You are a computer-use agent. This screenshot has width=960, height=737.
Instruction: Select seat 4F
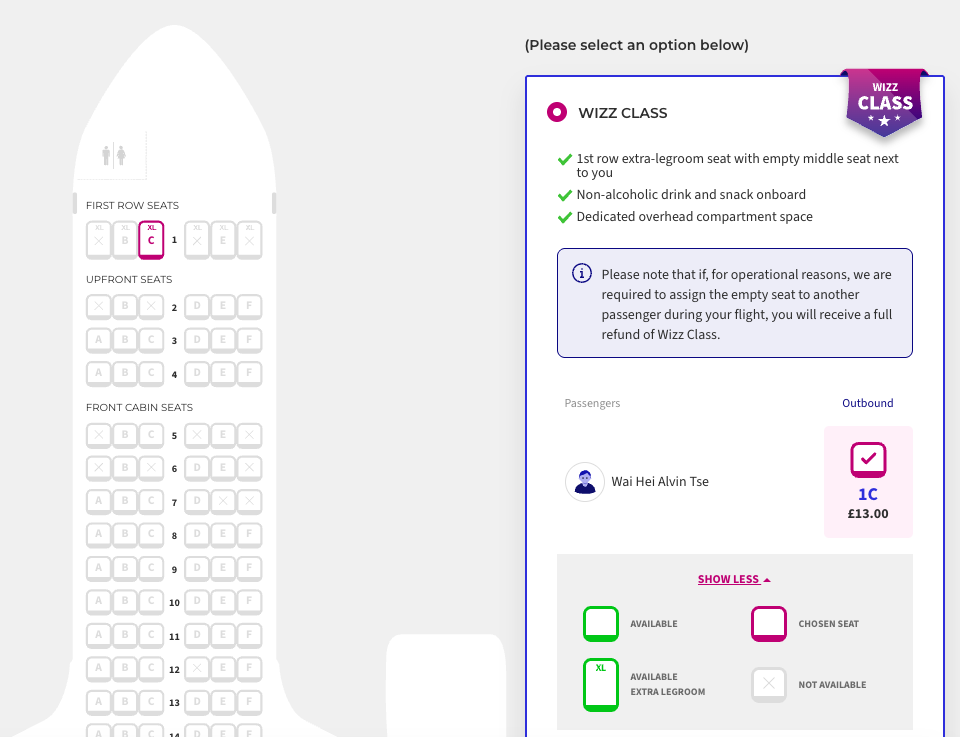click(x=248, y=373)
